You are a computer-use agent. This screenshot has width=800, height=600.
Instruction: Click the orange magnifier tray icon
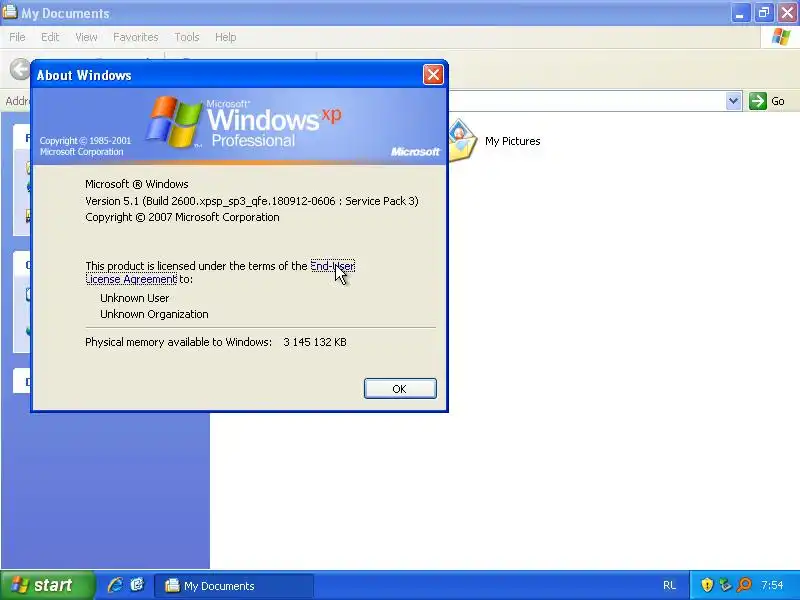744,585
